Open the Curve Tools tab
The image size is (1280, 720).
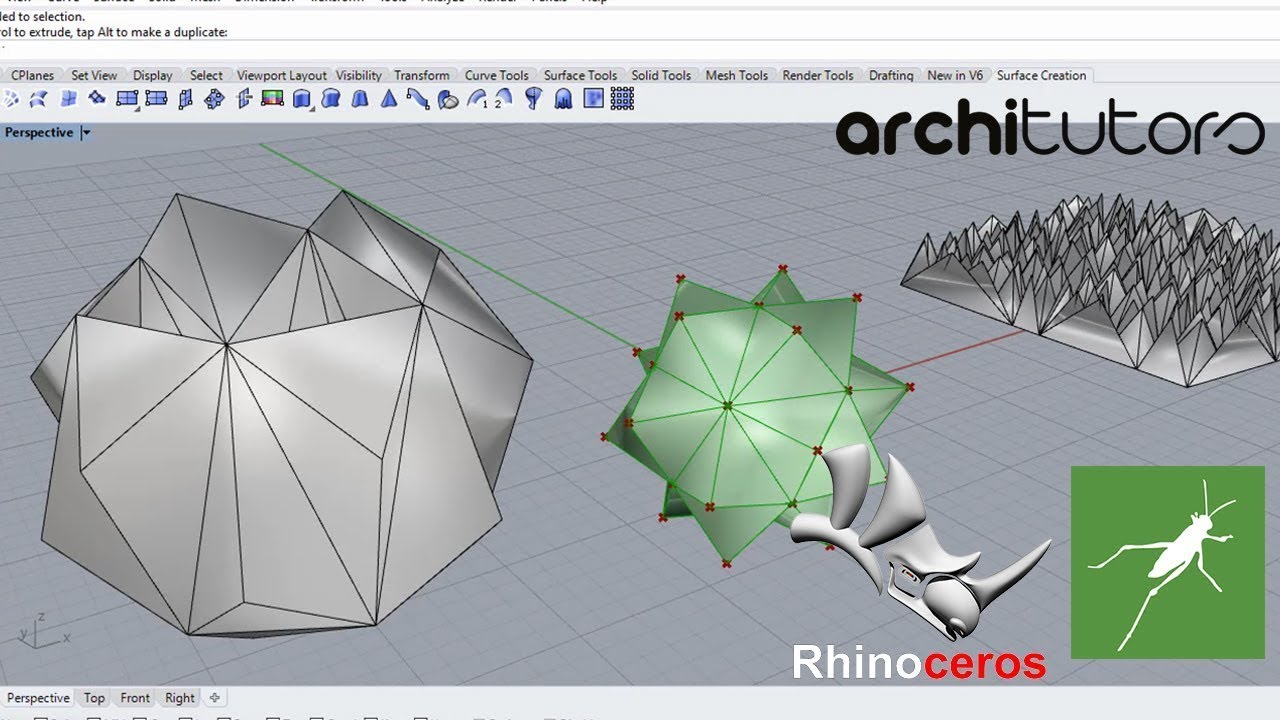pos(497,75)
